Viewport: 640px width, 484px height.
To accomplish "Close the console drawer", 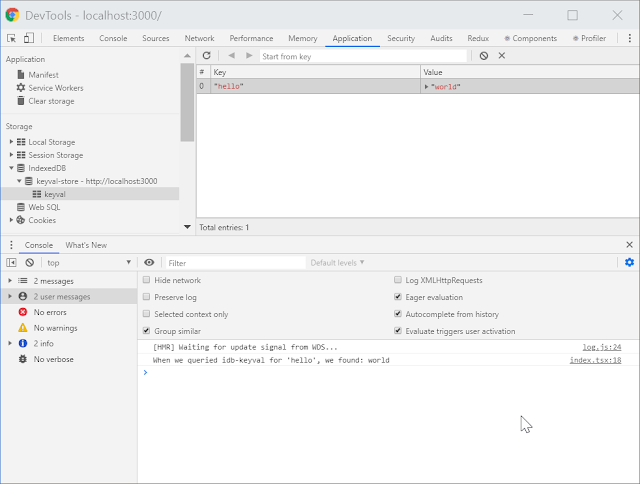I will (629, 245).
